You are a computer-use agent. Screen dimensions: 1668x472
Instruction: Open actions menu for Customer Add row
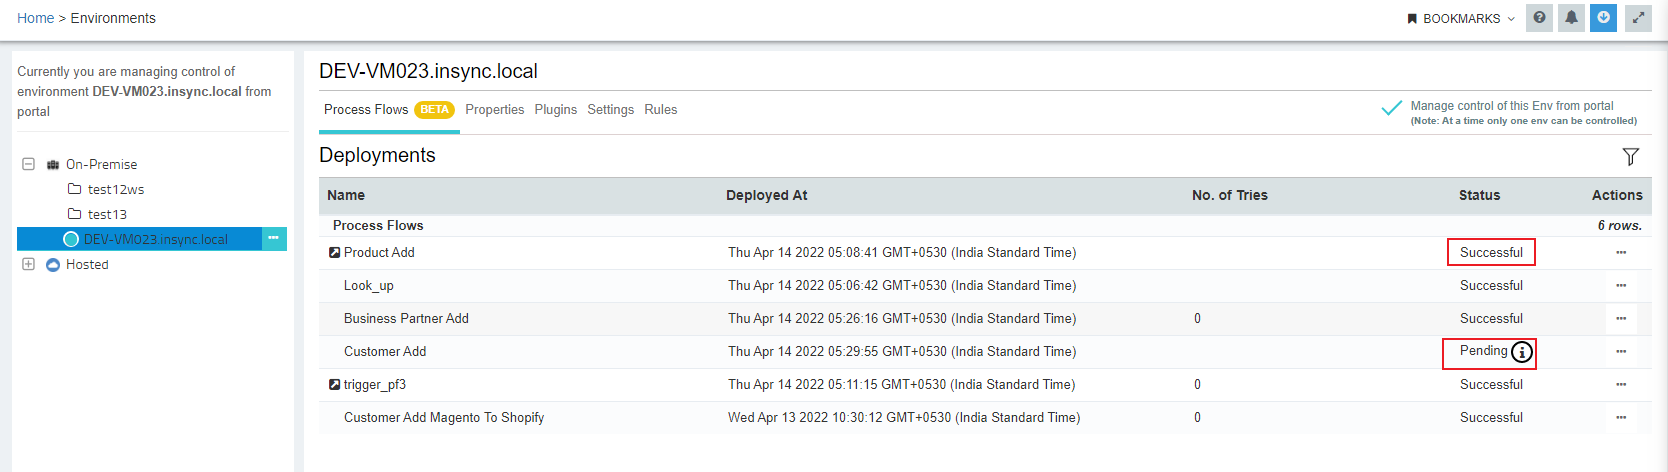(1620, 352)
